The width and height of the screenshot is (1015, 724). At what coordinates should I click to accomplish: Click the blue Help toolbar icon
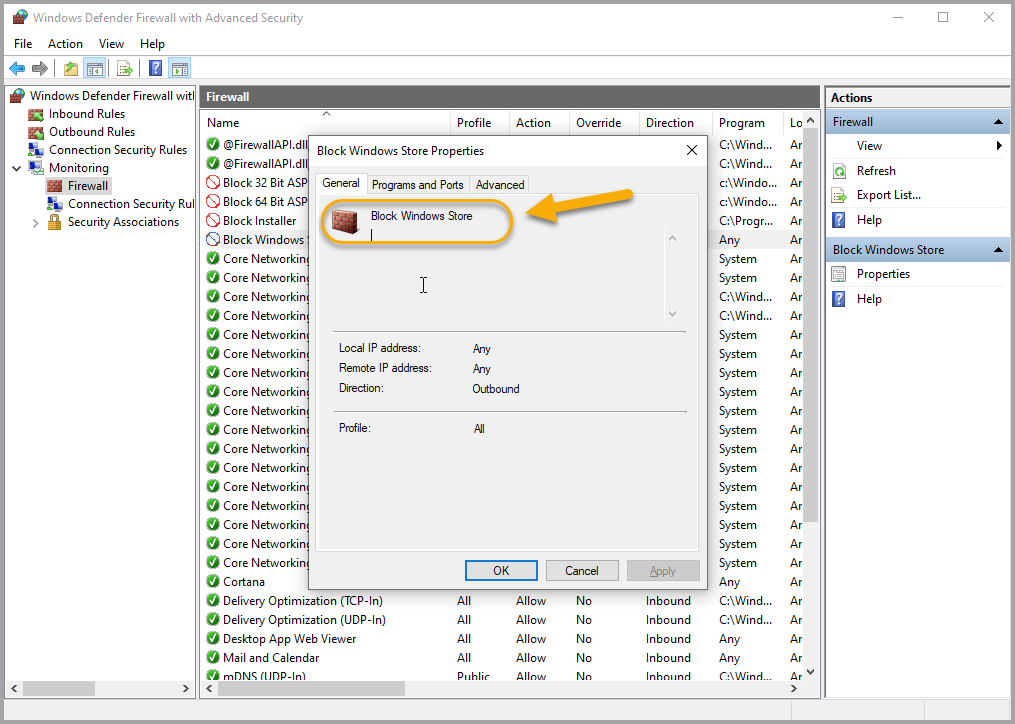[156, 68]
